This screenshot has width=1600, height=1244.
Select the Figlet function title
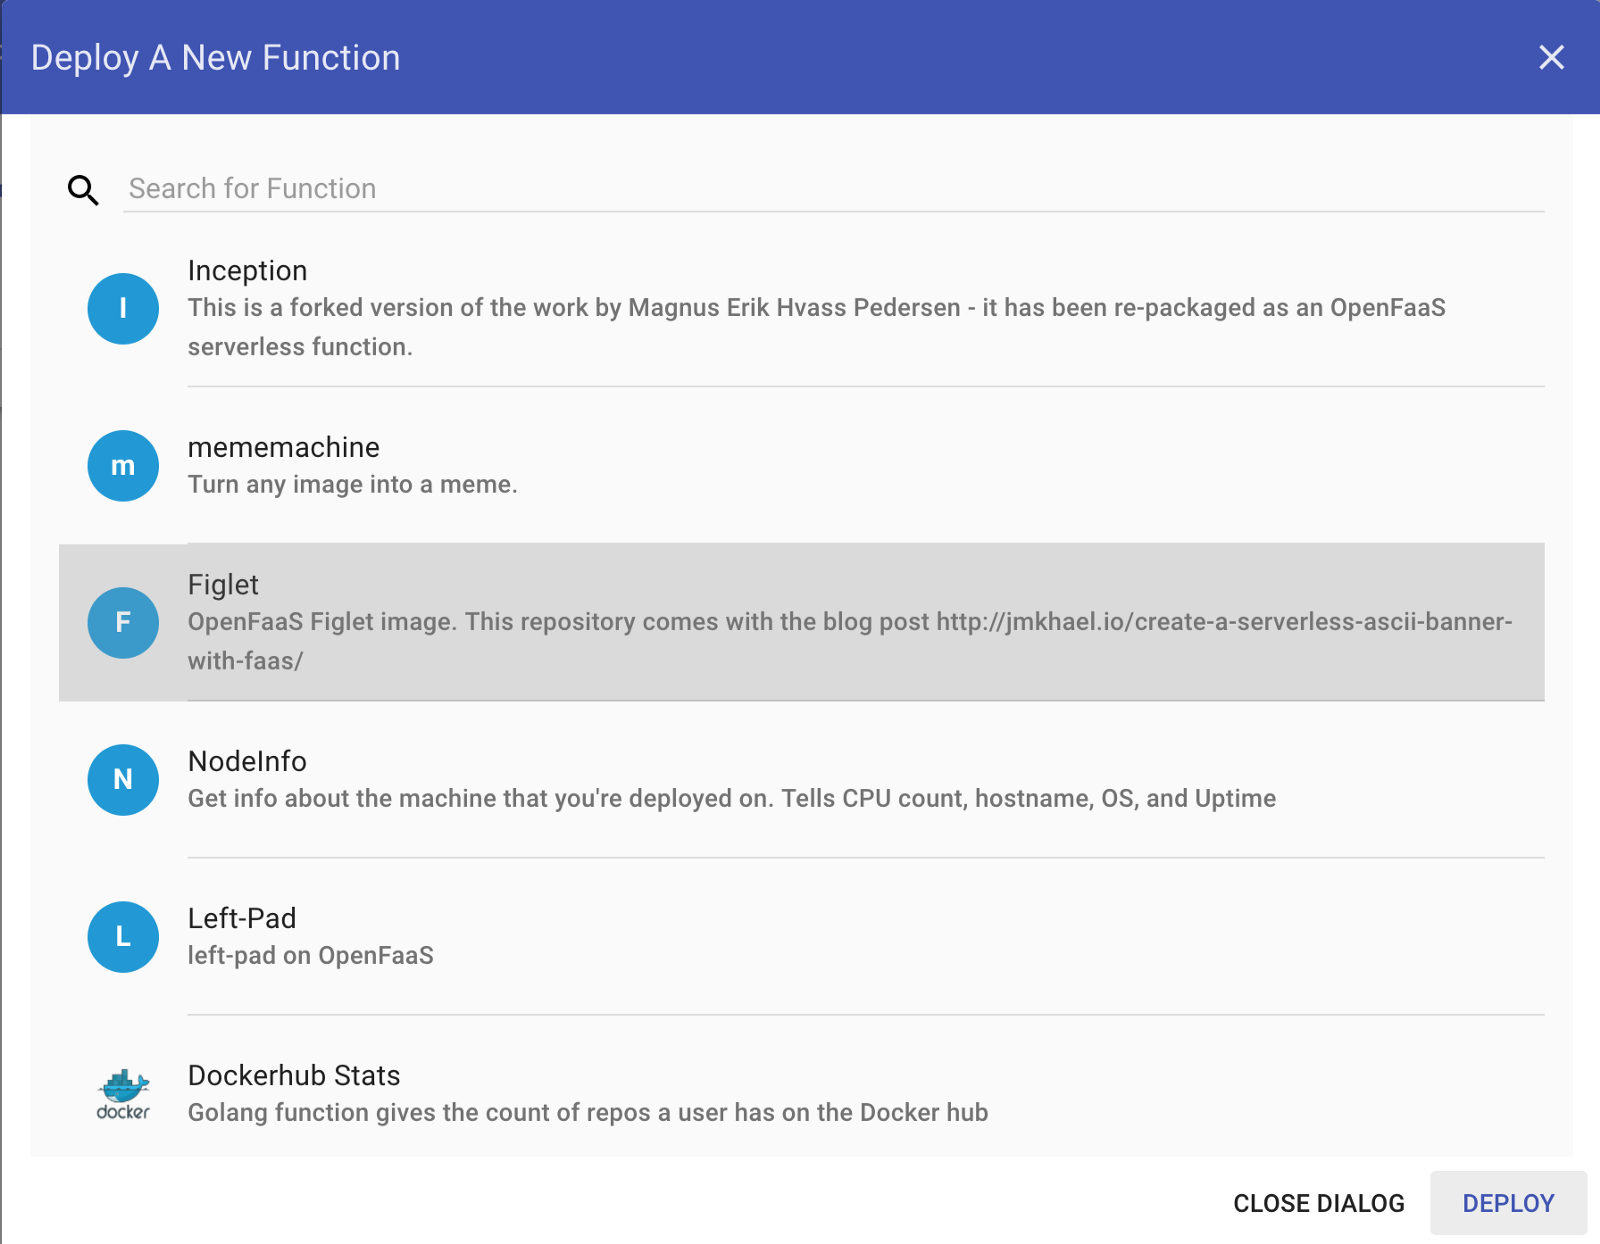coord(223,585)
